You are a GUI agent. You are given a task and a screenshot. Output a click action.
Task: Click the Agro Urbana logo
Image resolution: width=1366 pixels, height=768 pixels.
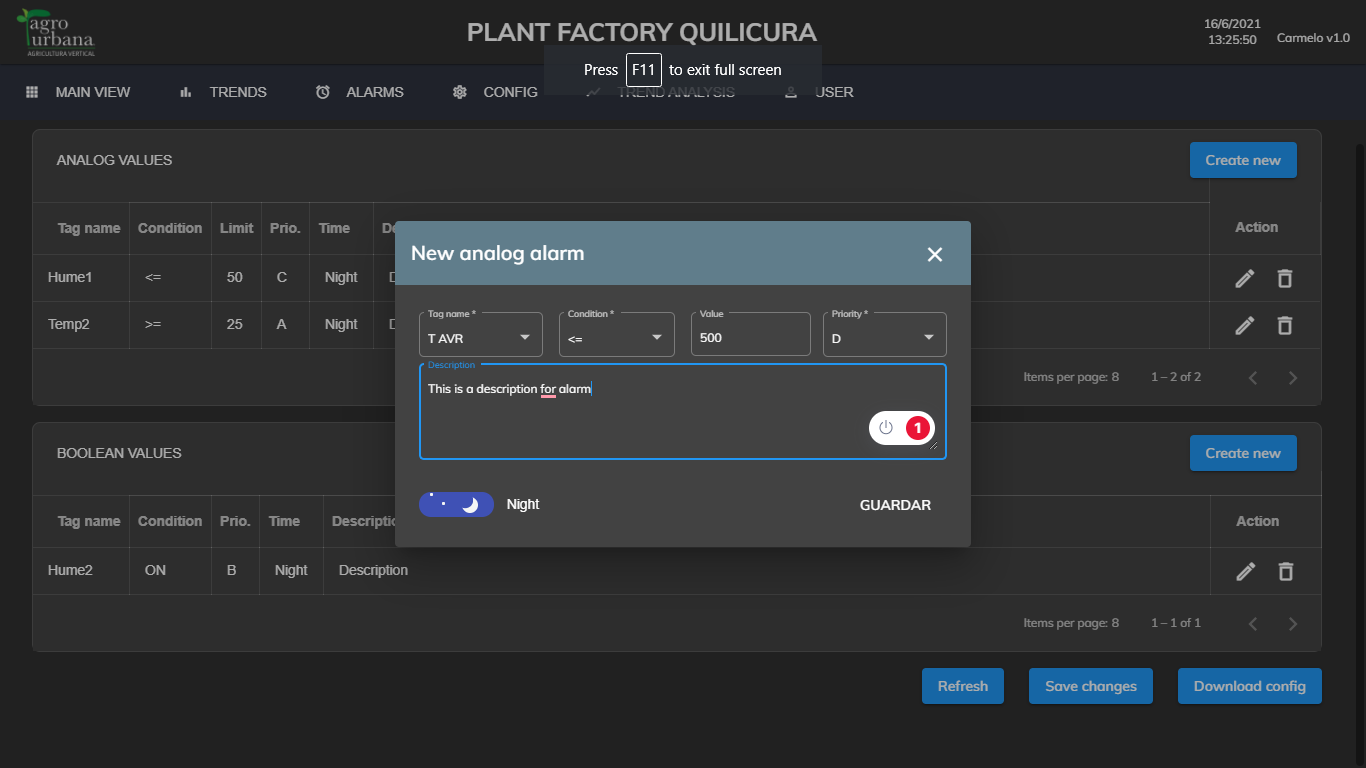[x=57, y=32]
